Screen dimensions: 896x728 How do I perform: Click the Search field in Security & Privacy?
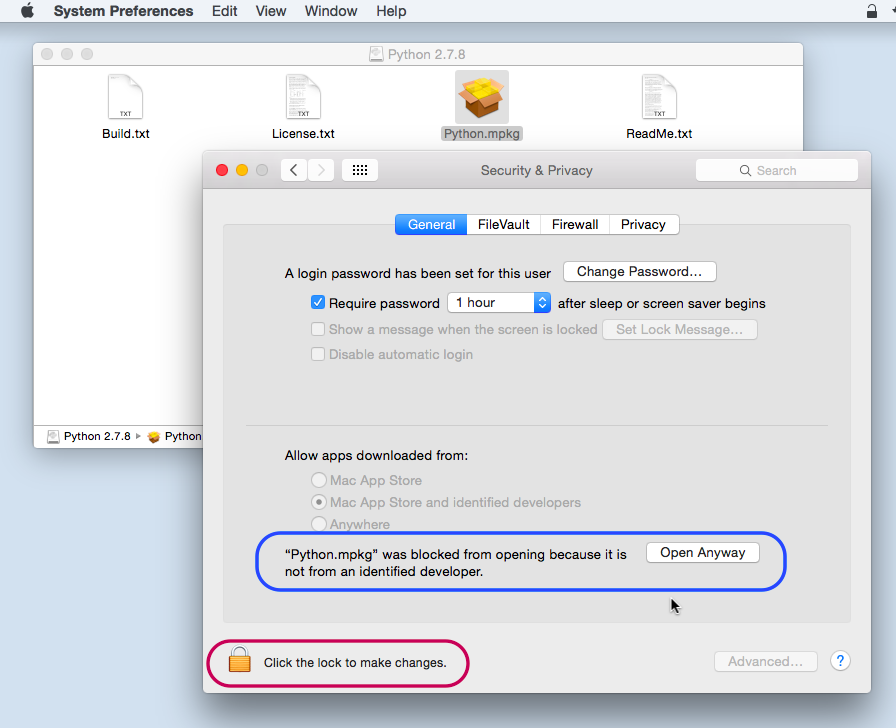(777, 170)
